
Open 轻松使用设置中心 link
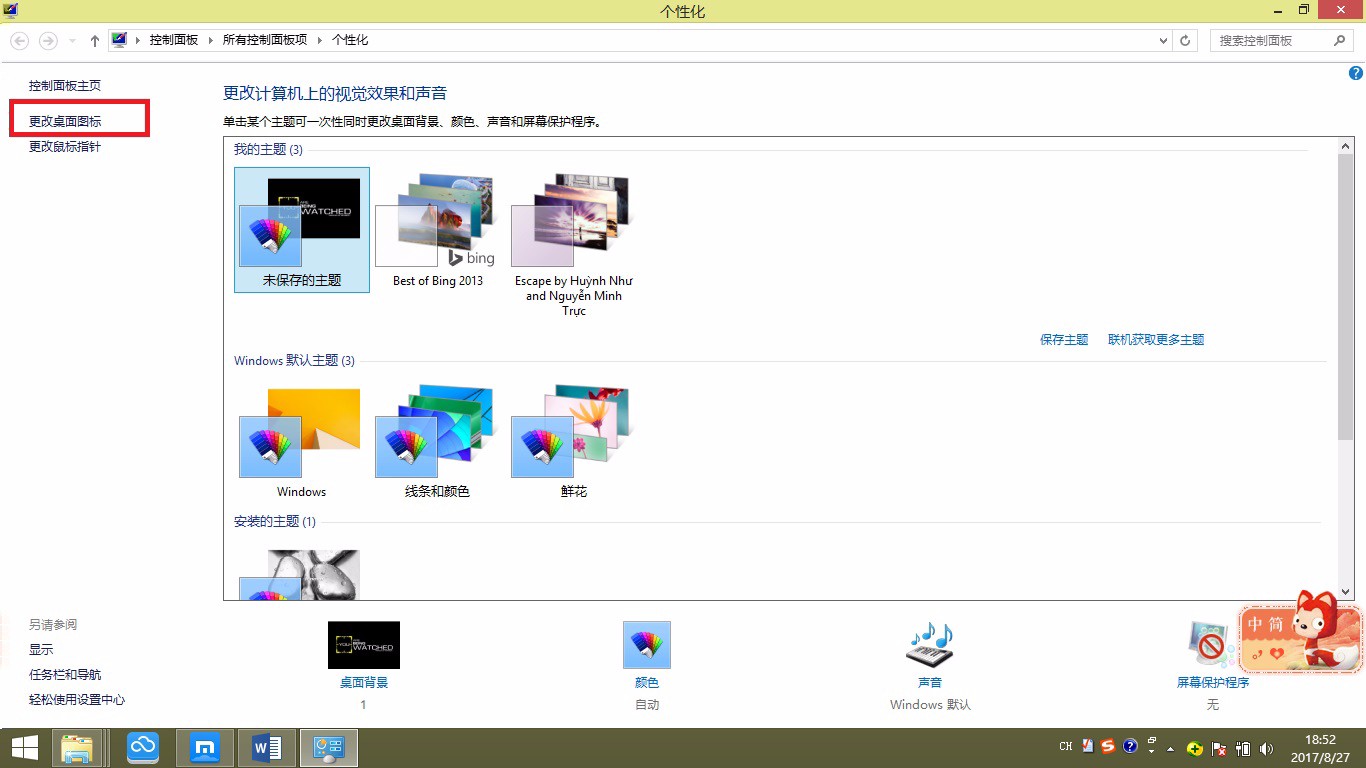[x=77, y=700]
